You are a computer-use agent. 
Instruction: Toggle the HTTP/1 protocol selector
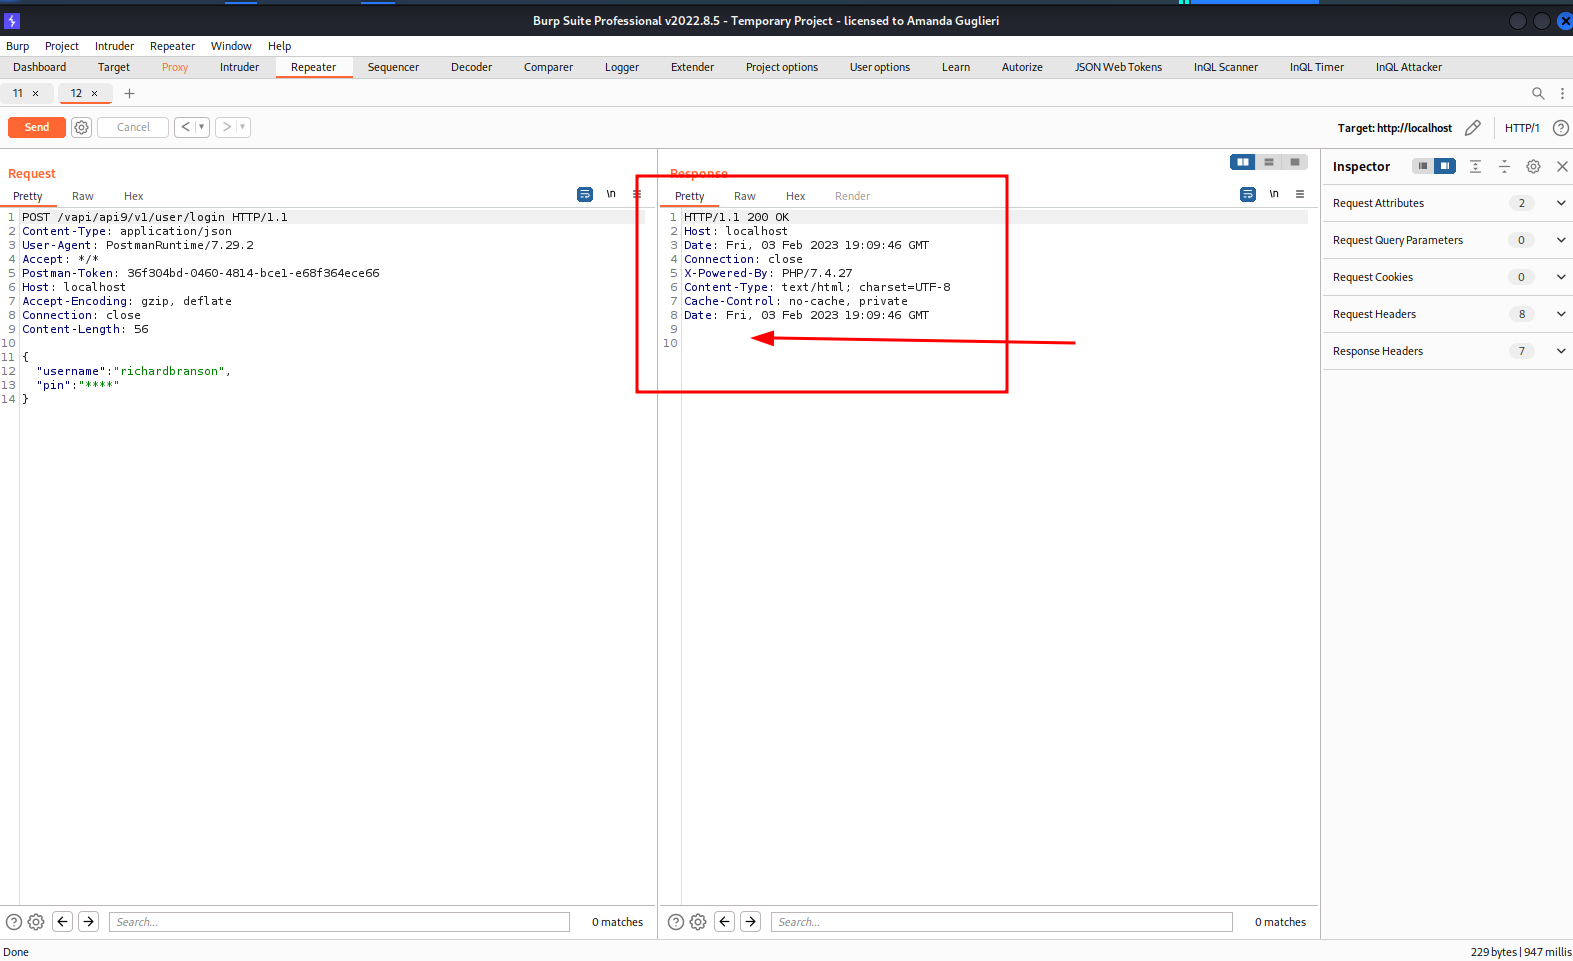click(x=1522, y=128)
